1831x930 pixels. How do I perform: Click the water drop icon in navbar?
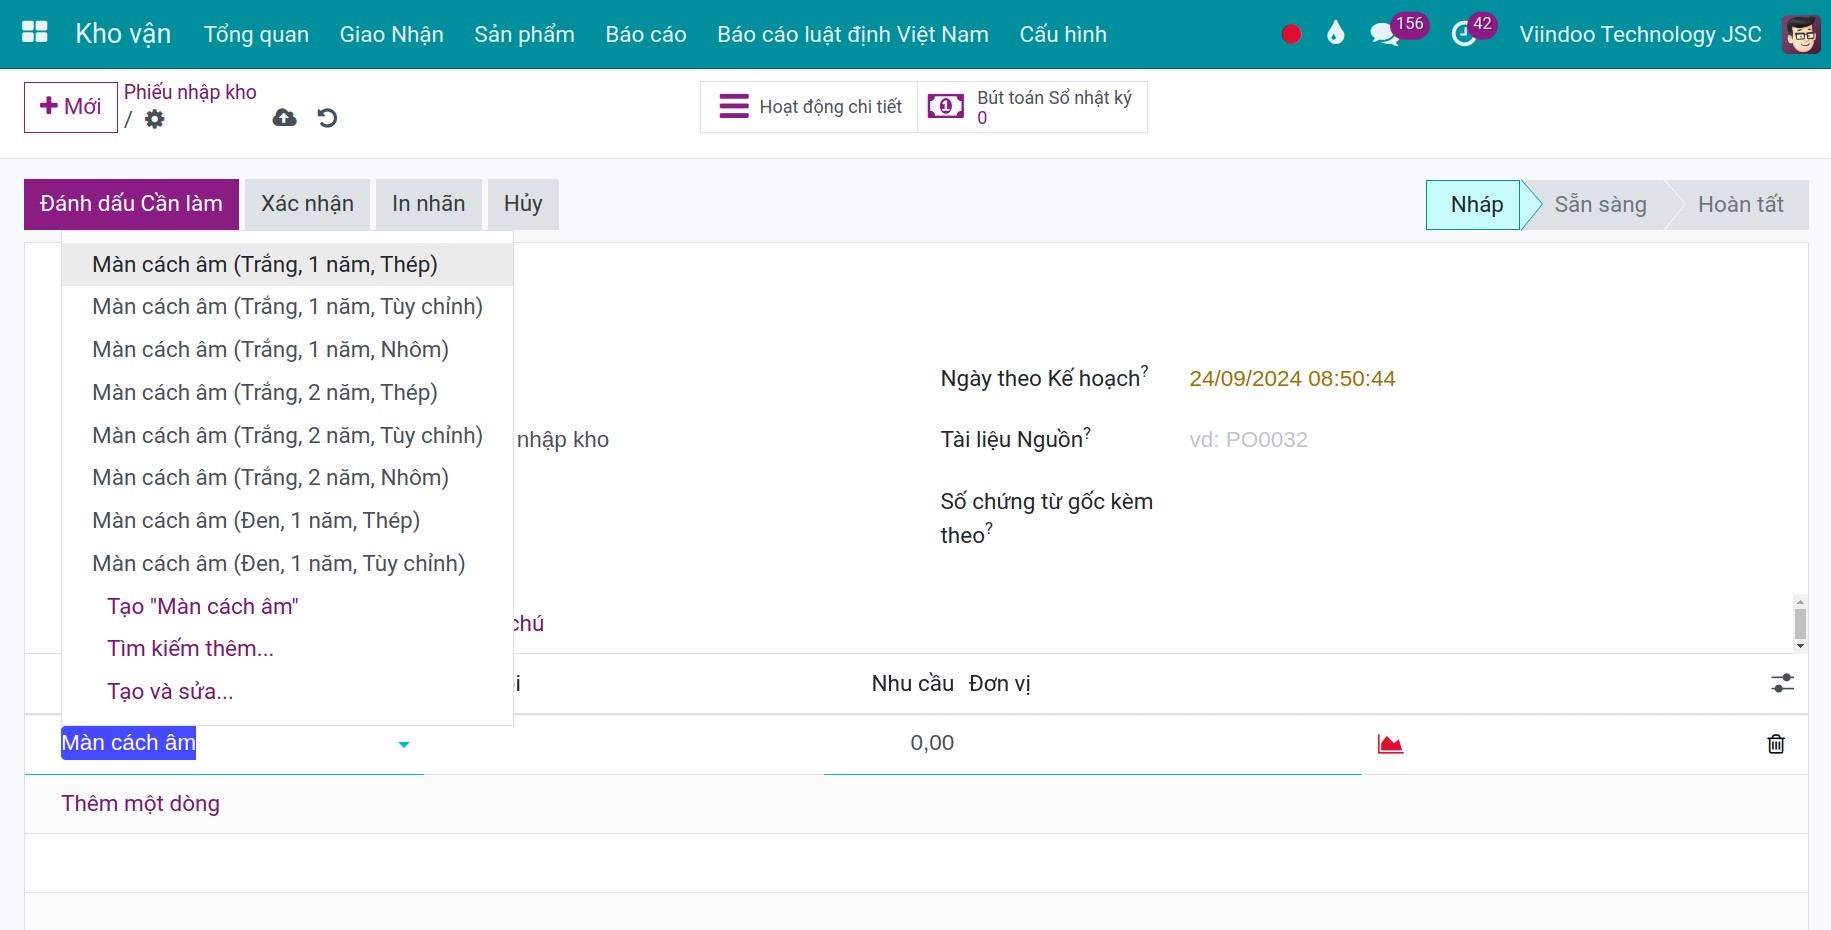[1335, 33]
